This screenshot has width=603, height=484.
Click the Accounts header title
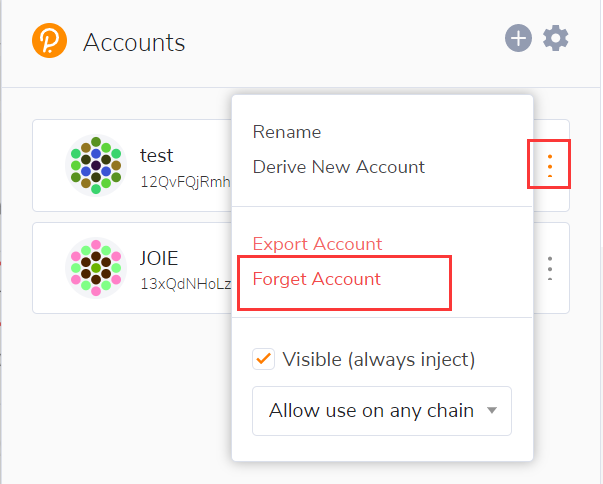click(134, 42)
